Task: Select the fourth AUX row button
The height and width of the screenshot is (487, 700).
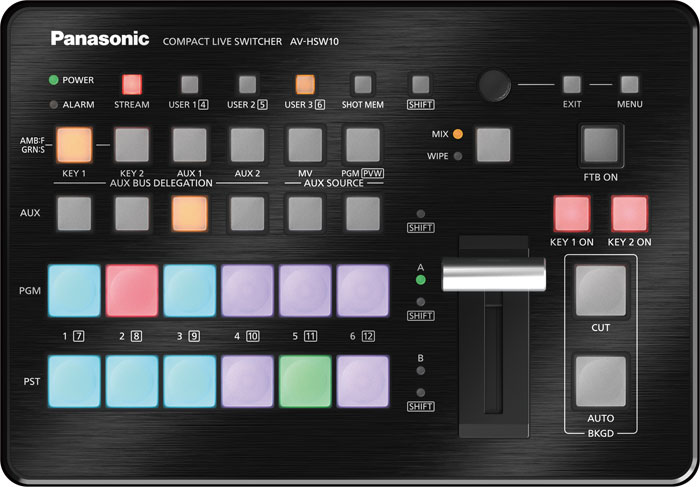Action: (x=247, y=214)
